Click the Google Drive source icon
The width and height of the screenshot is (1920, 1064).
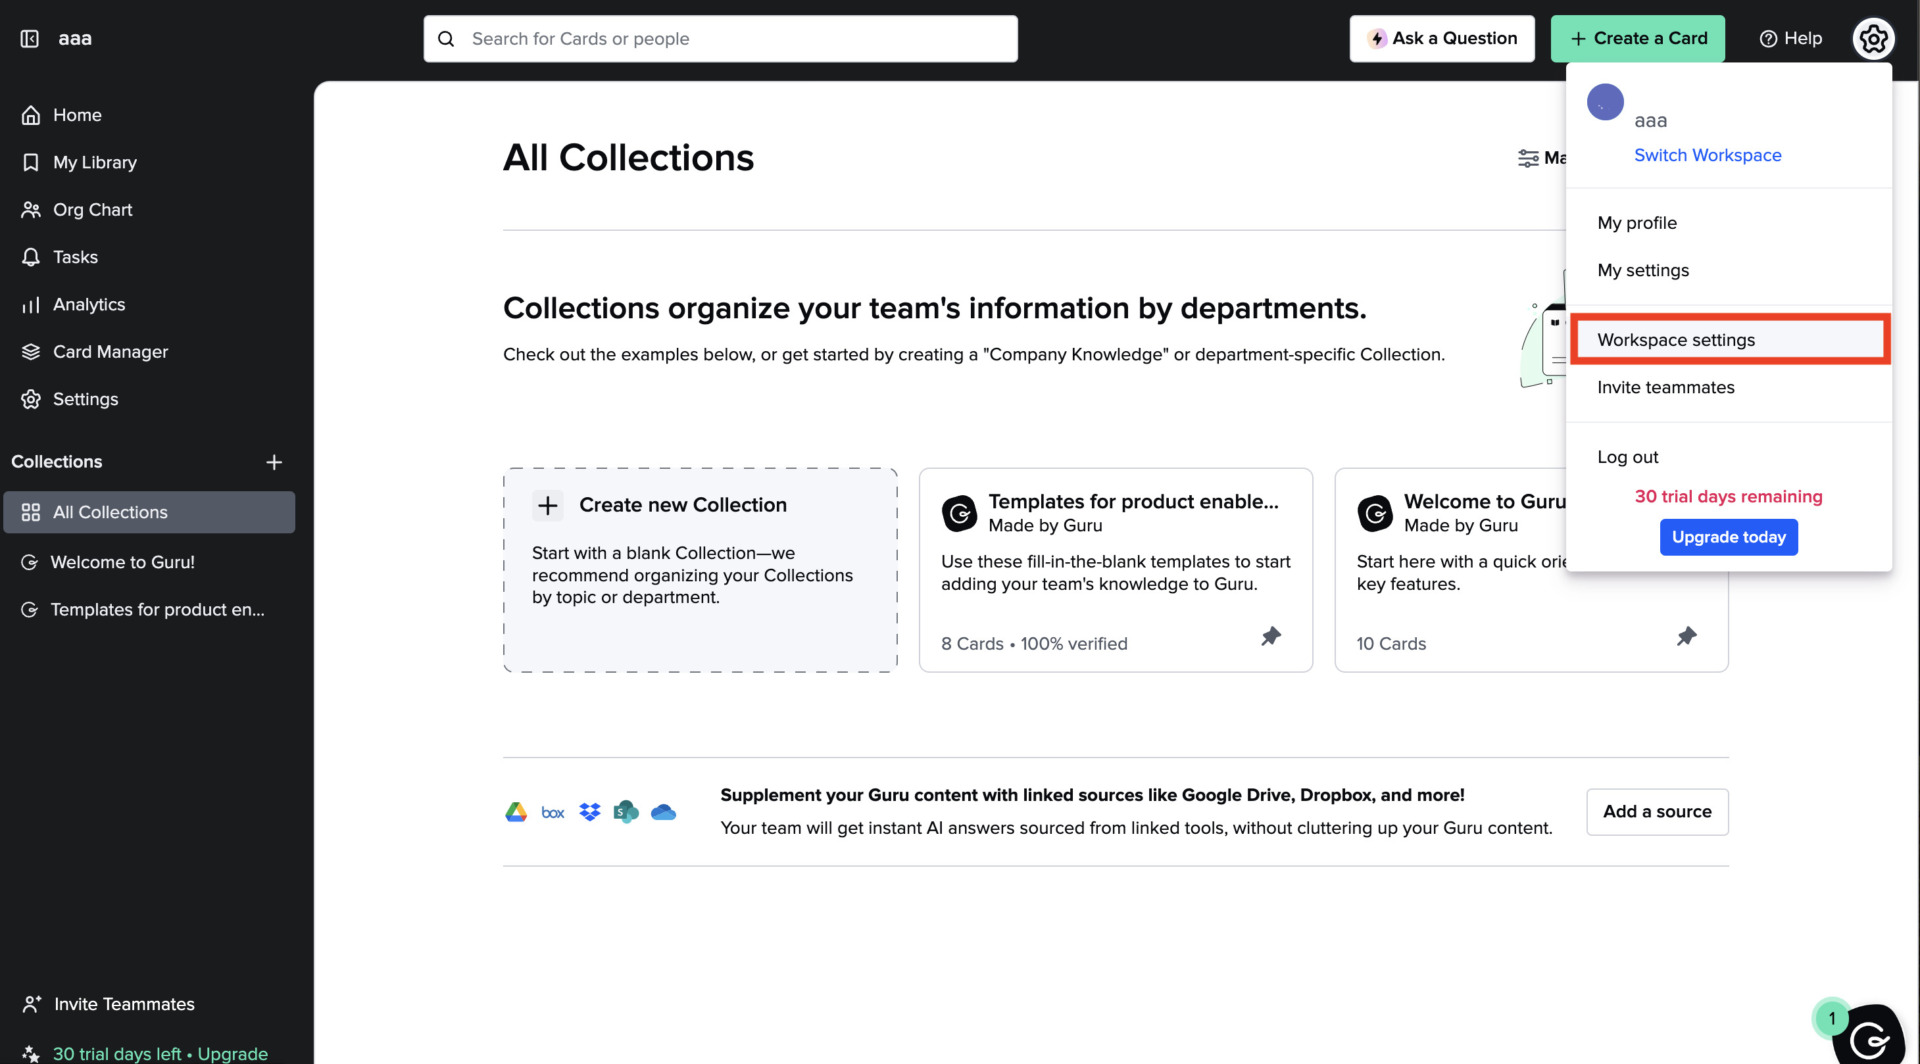[515, 811]
